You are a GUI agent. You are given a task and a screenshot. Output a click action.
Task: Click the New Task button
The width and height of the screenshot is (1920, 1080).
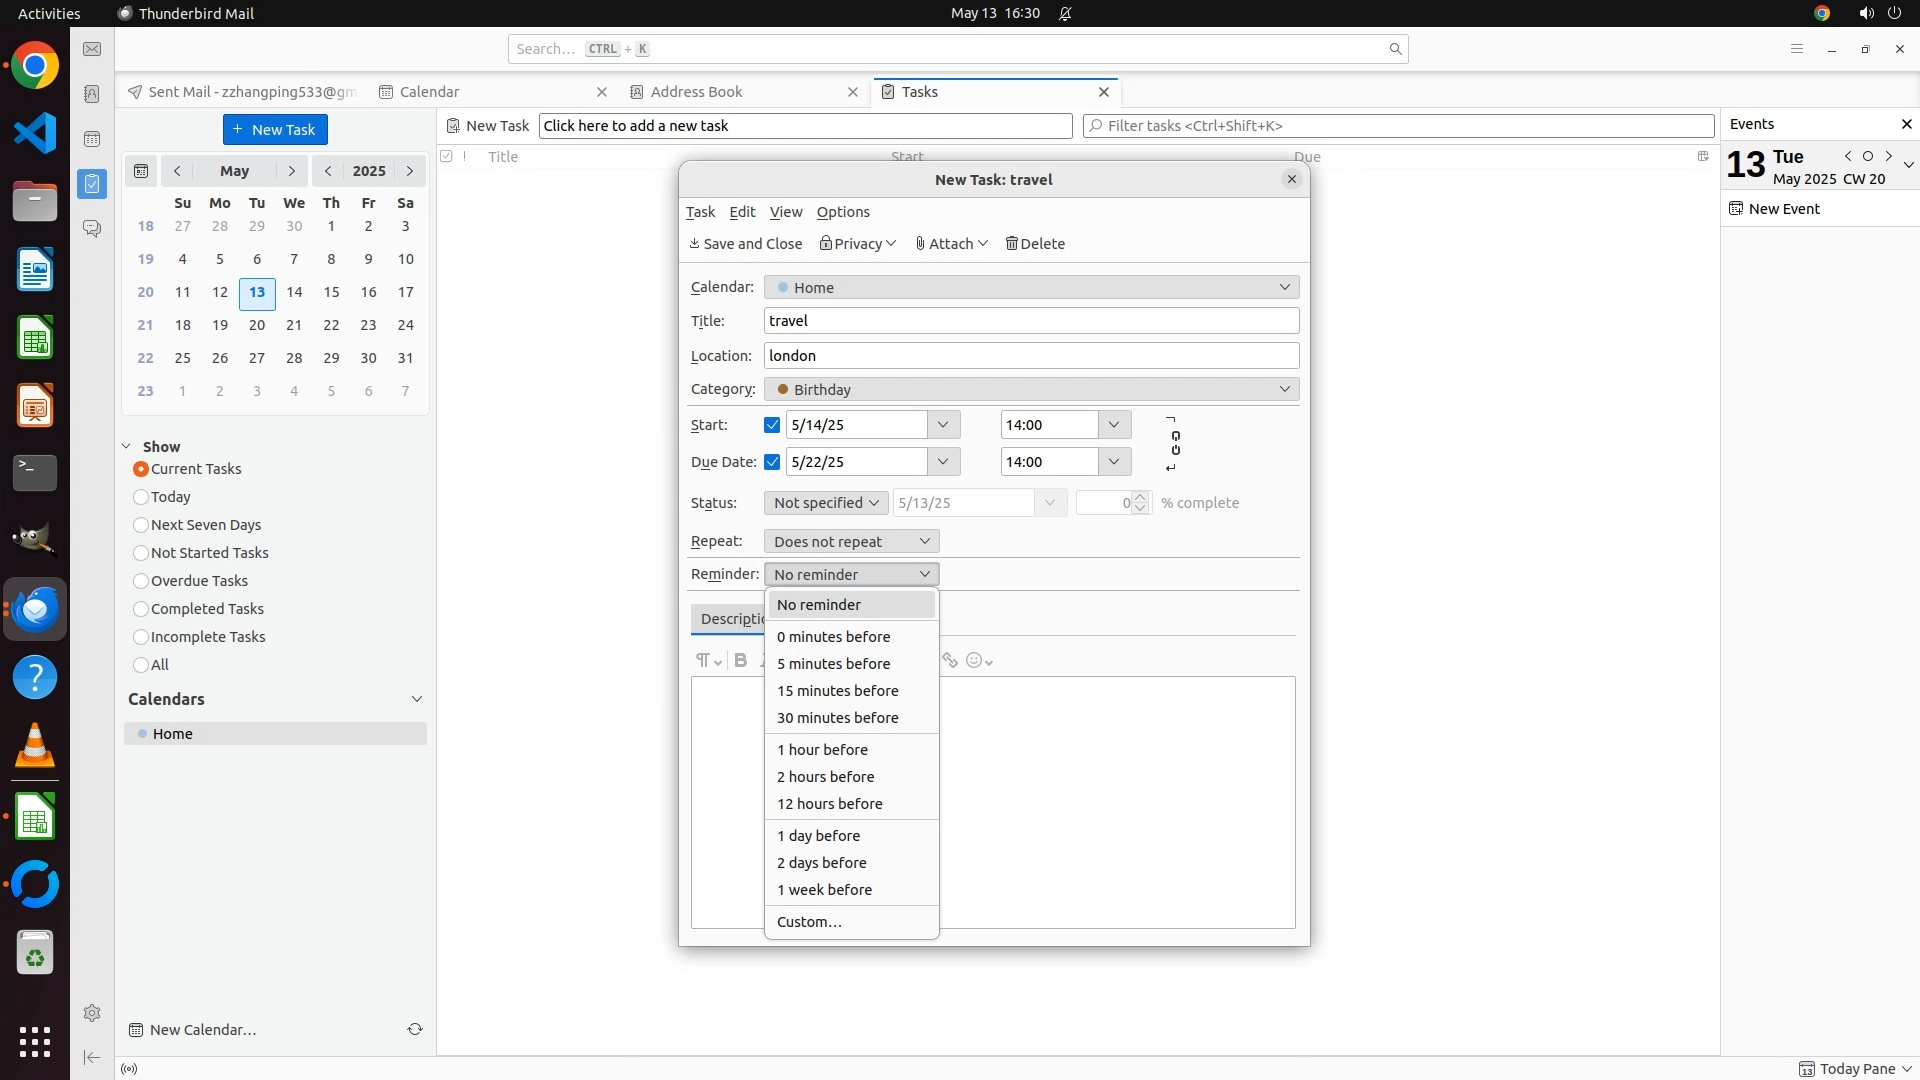point(275,130)
